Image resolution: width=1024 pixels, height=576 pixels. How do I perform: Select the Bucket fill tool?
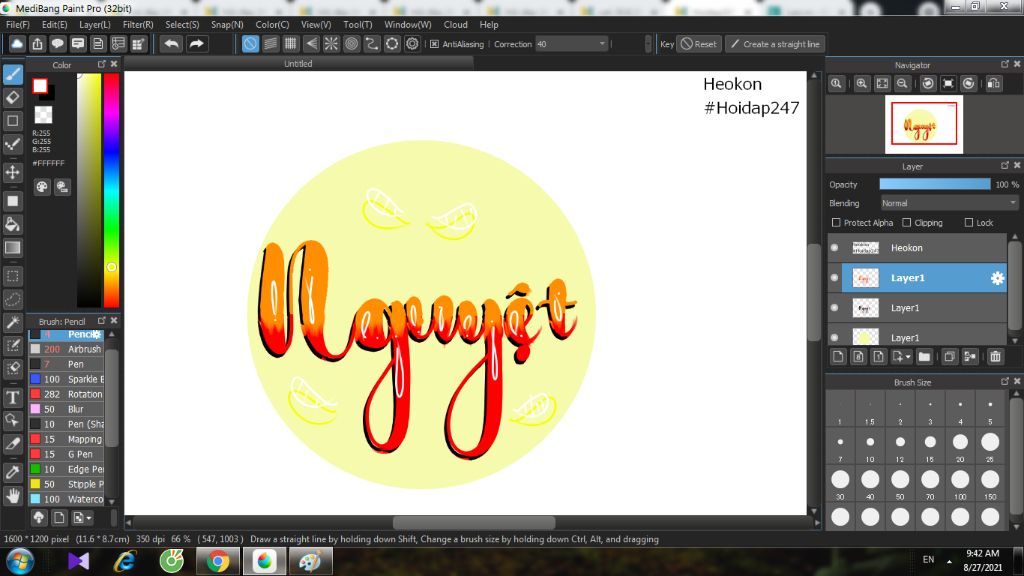12,224
